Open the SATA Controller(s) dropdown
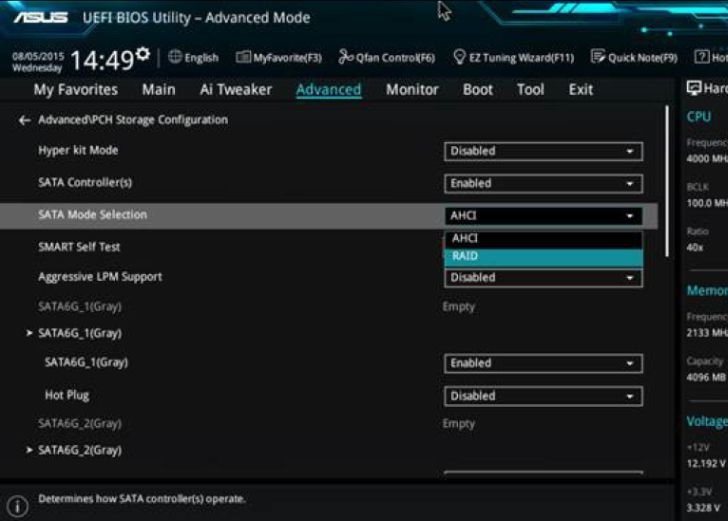728x521 pixels. click(x=543, y=183)
